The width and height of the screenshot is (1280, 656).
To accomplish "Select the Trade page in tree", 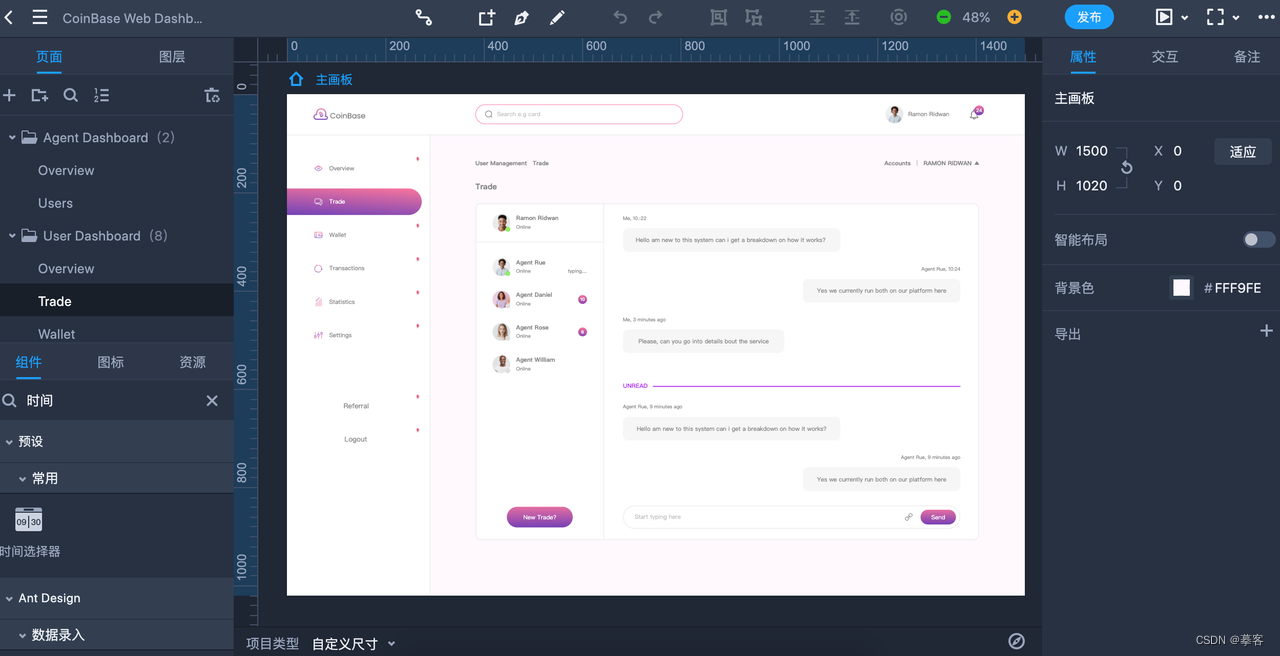I will point(55,301).
